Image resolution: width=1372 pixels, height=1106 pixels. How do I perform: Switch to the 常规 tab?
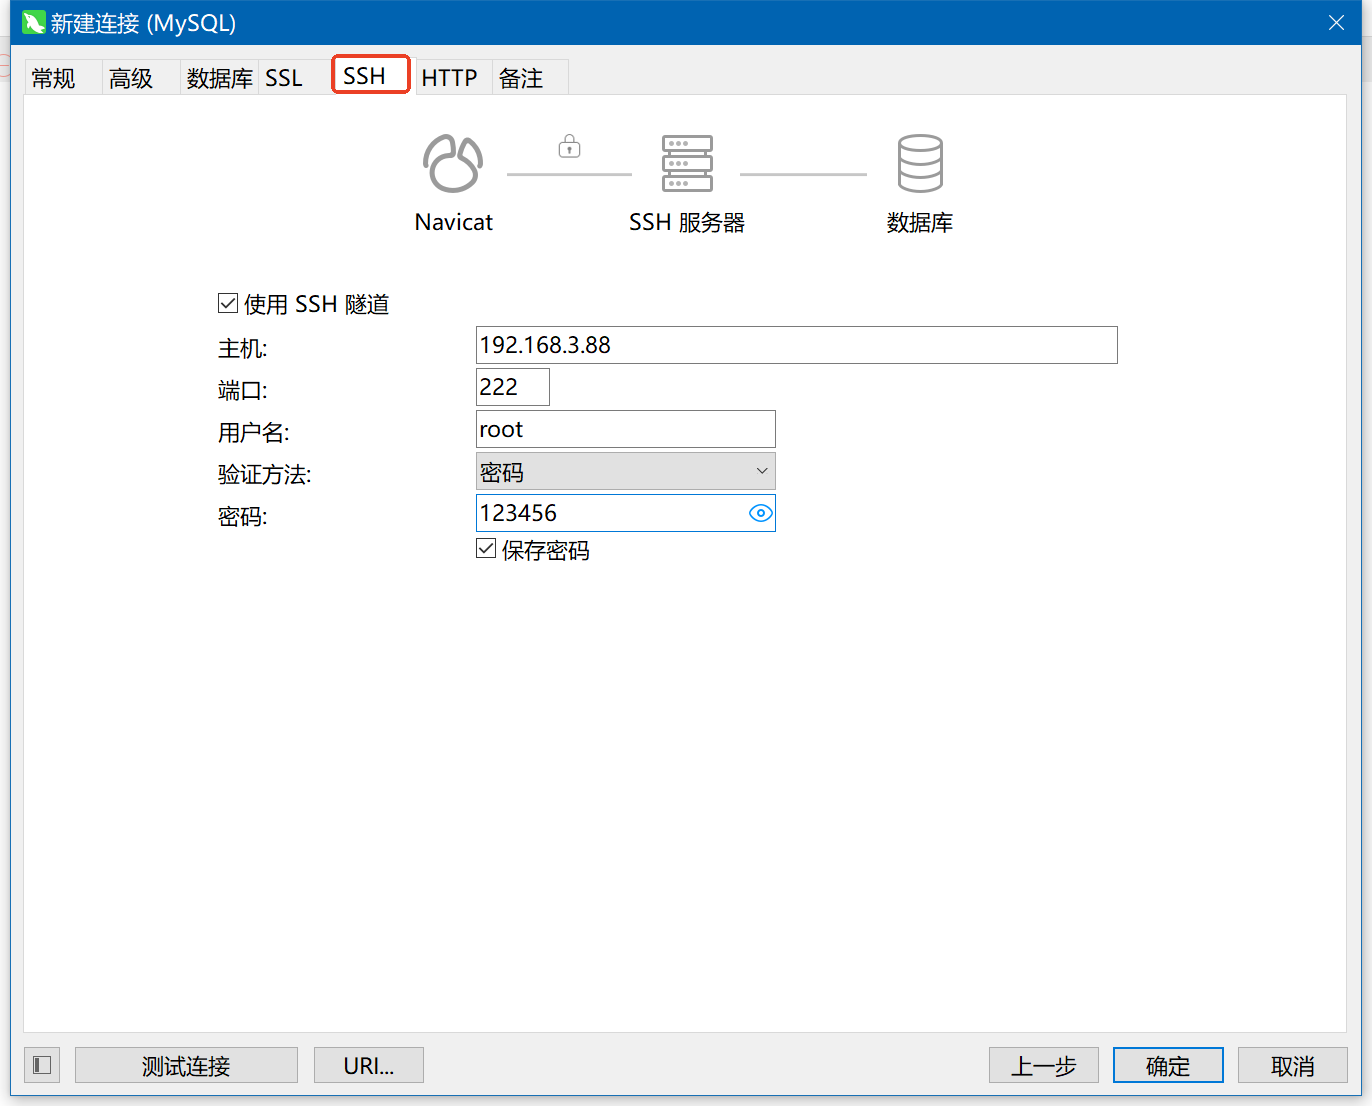click(54, 78)
